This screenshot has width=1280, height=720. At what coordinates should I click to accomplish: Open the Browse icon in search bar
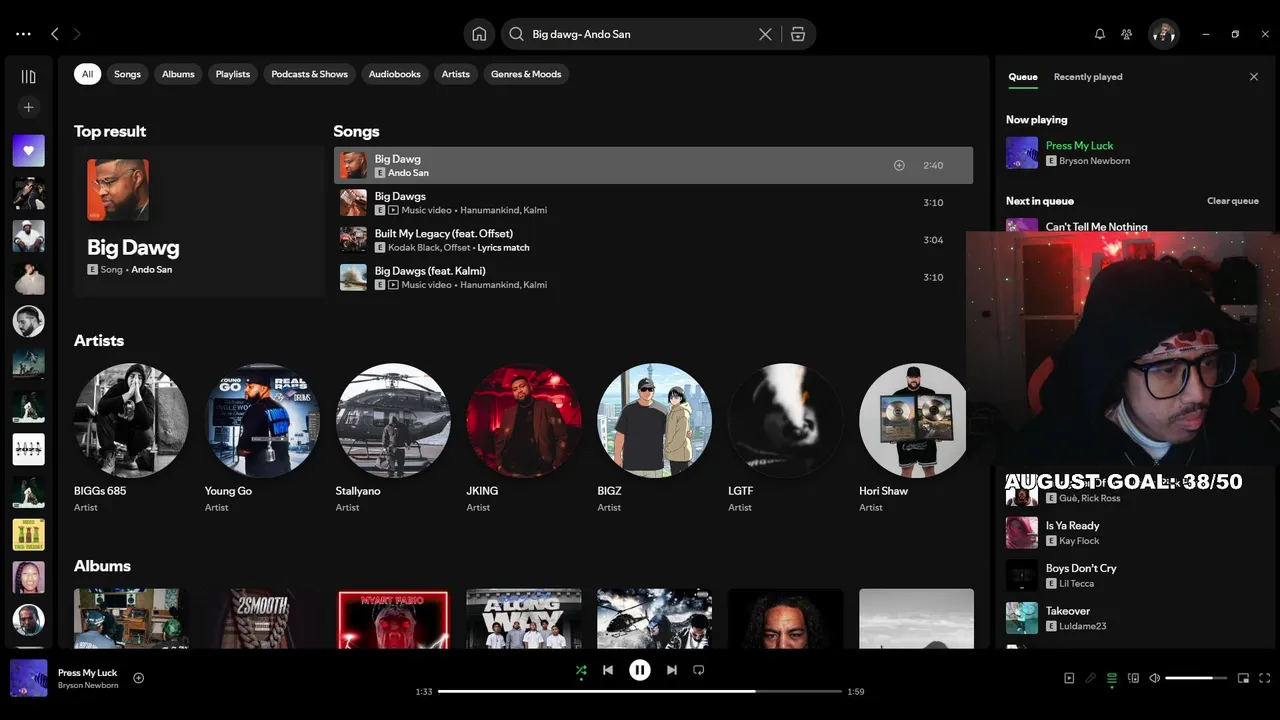(x=798, y=34)
